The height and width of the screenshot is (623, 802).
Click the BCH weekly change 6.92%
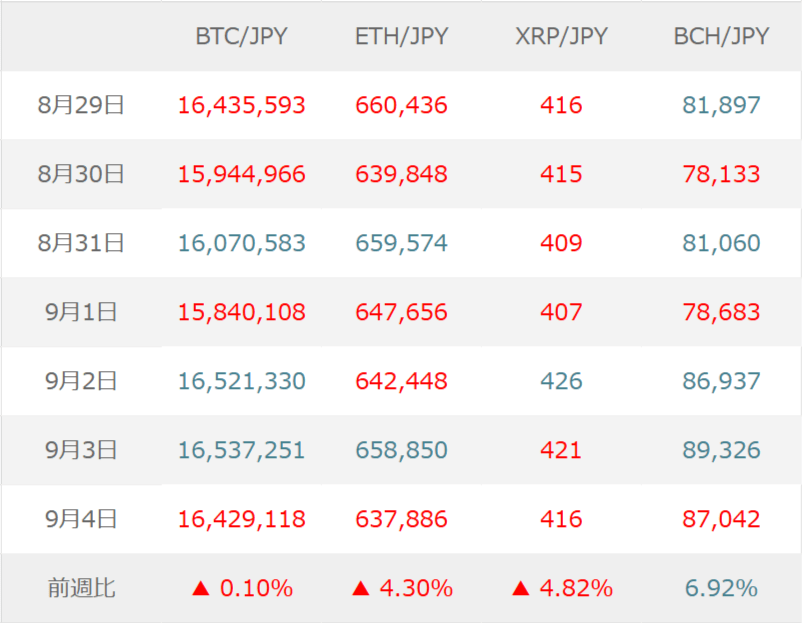point(721,588)
